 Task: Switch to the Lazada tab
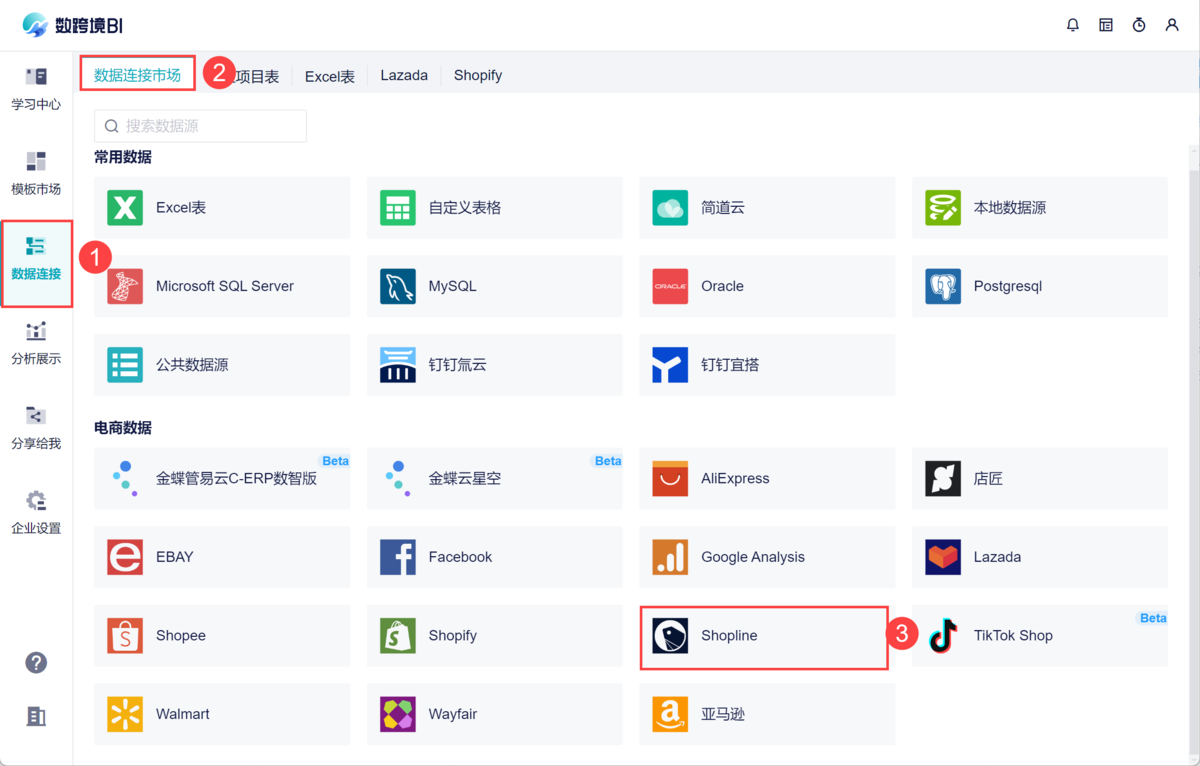coord(404,75)
